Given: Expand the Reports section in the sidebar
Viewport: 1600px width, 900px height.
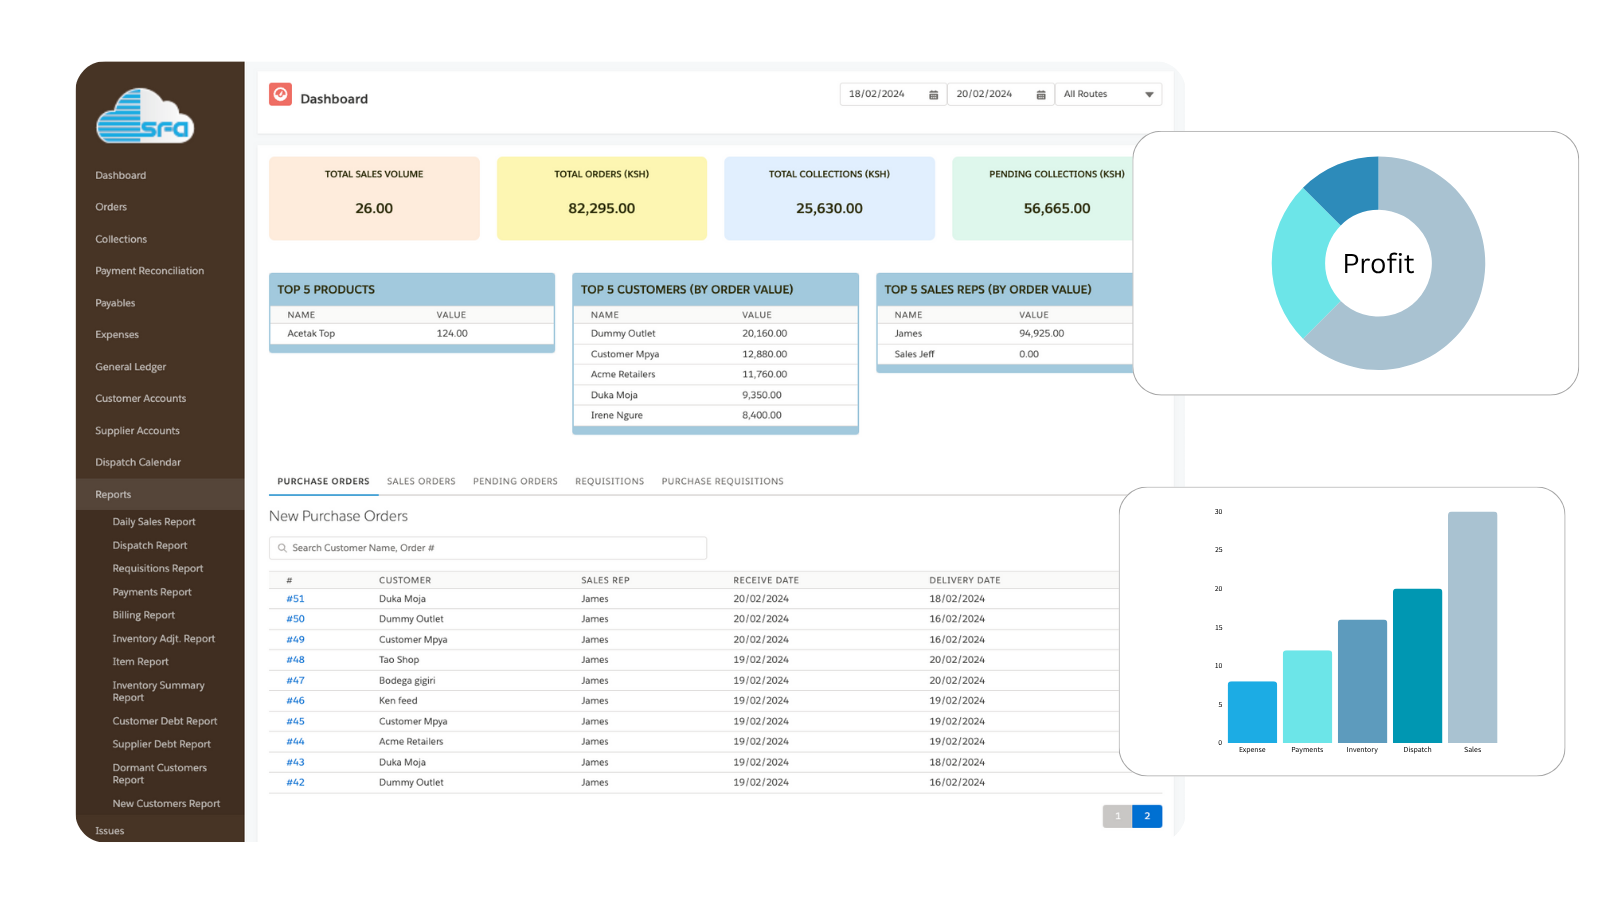Looking at the screenshot, I should point(113,493).
